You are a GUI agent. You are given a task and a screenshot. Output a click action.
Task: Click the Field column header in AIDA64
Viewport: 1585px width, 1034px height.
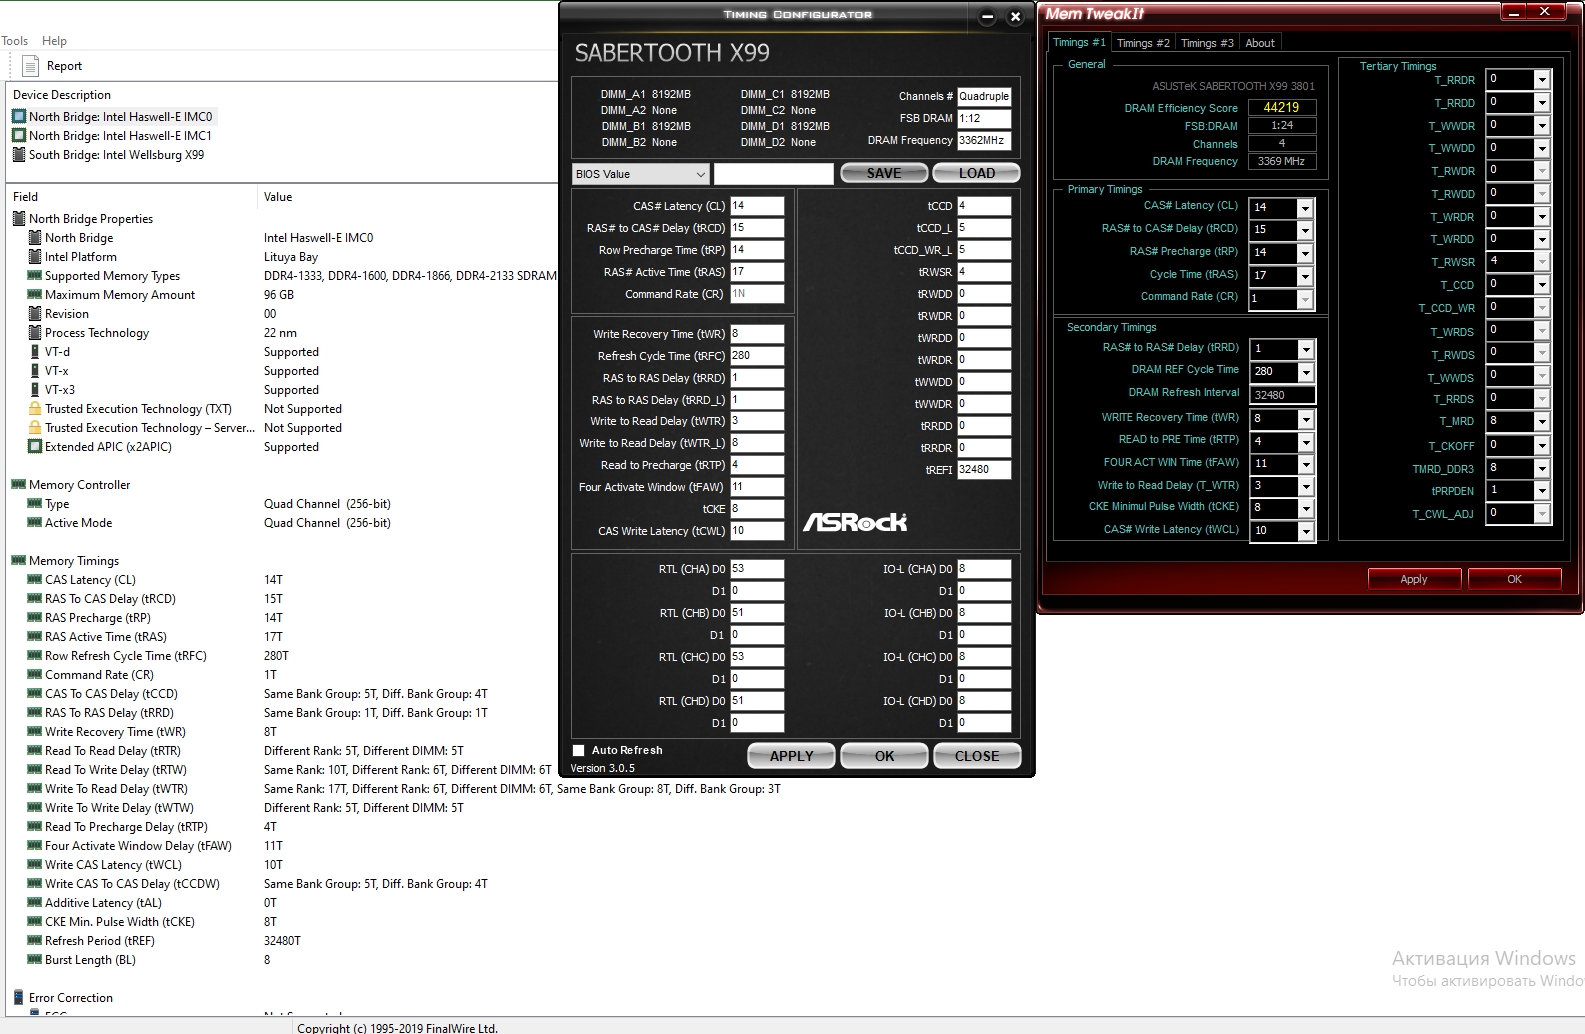pos(26,197)
